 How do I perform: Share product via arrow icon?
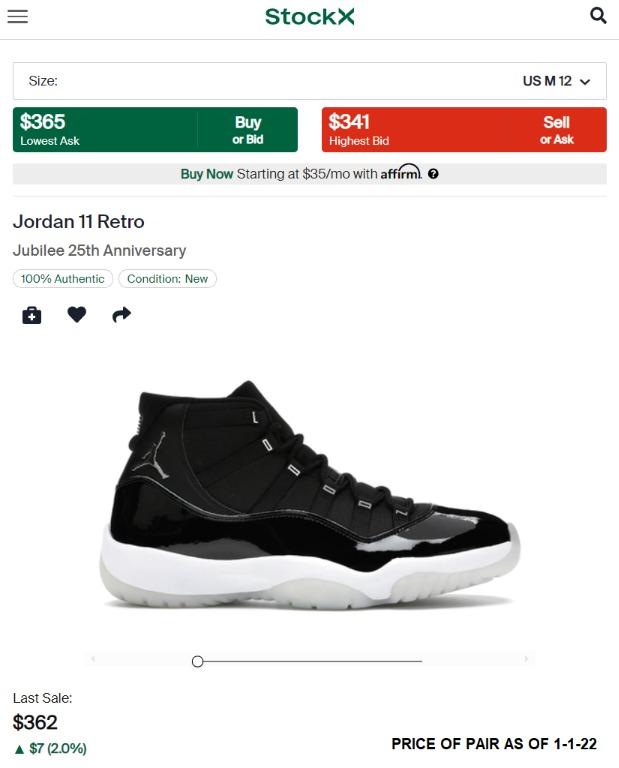click(x=121, y=314)
